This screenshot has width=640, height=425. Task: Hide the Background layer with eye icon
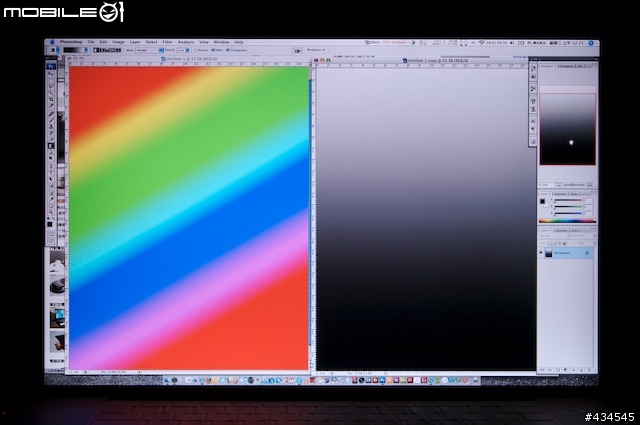[541, 253]
